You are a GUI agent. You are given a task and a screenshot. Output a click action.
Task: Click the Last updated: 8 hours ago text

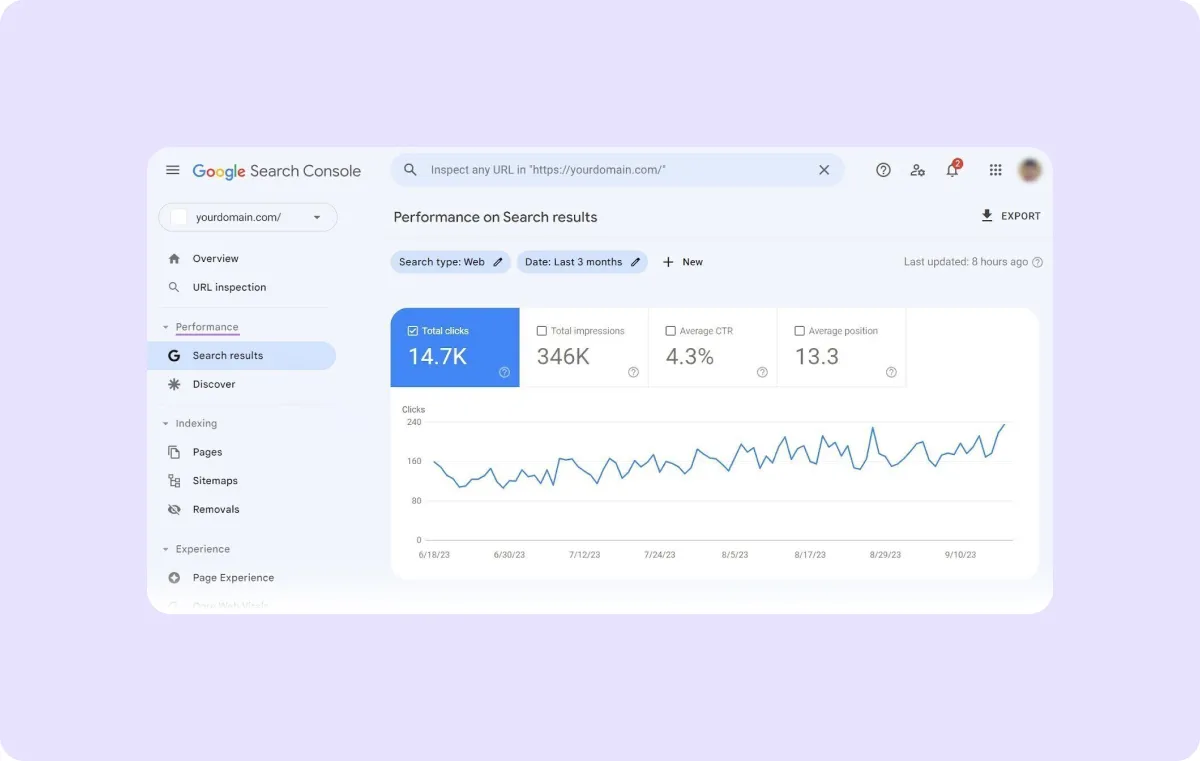(966, 262)
